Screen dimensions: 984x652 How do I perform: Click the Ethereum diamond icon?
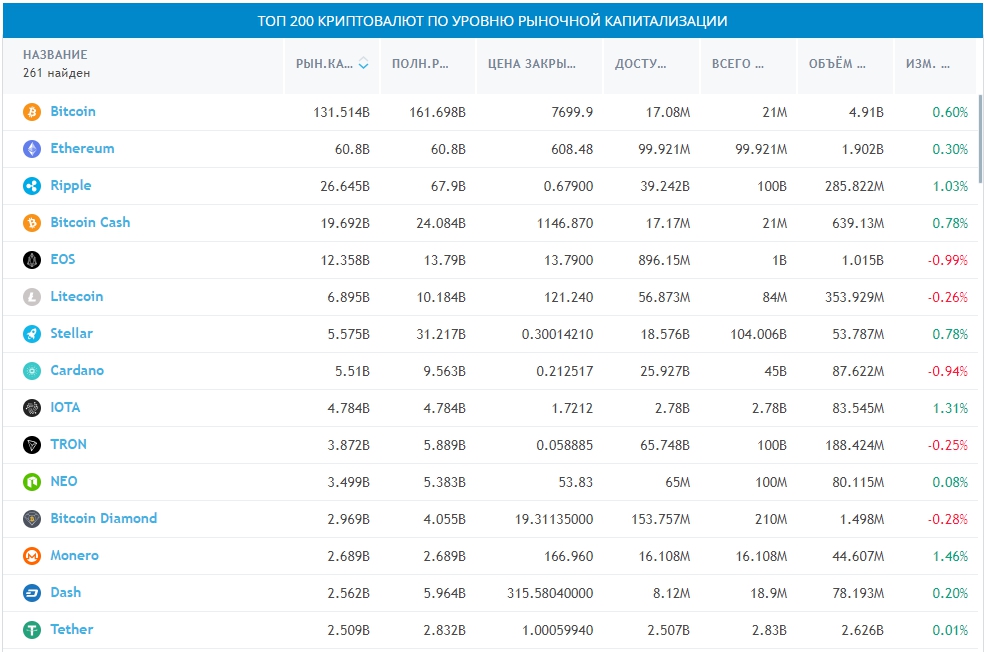pyautogui.click(x=32, y=149)
